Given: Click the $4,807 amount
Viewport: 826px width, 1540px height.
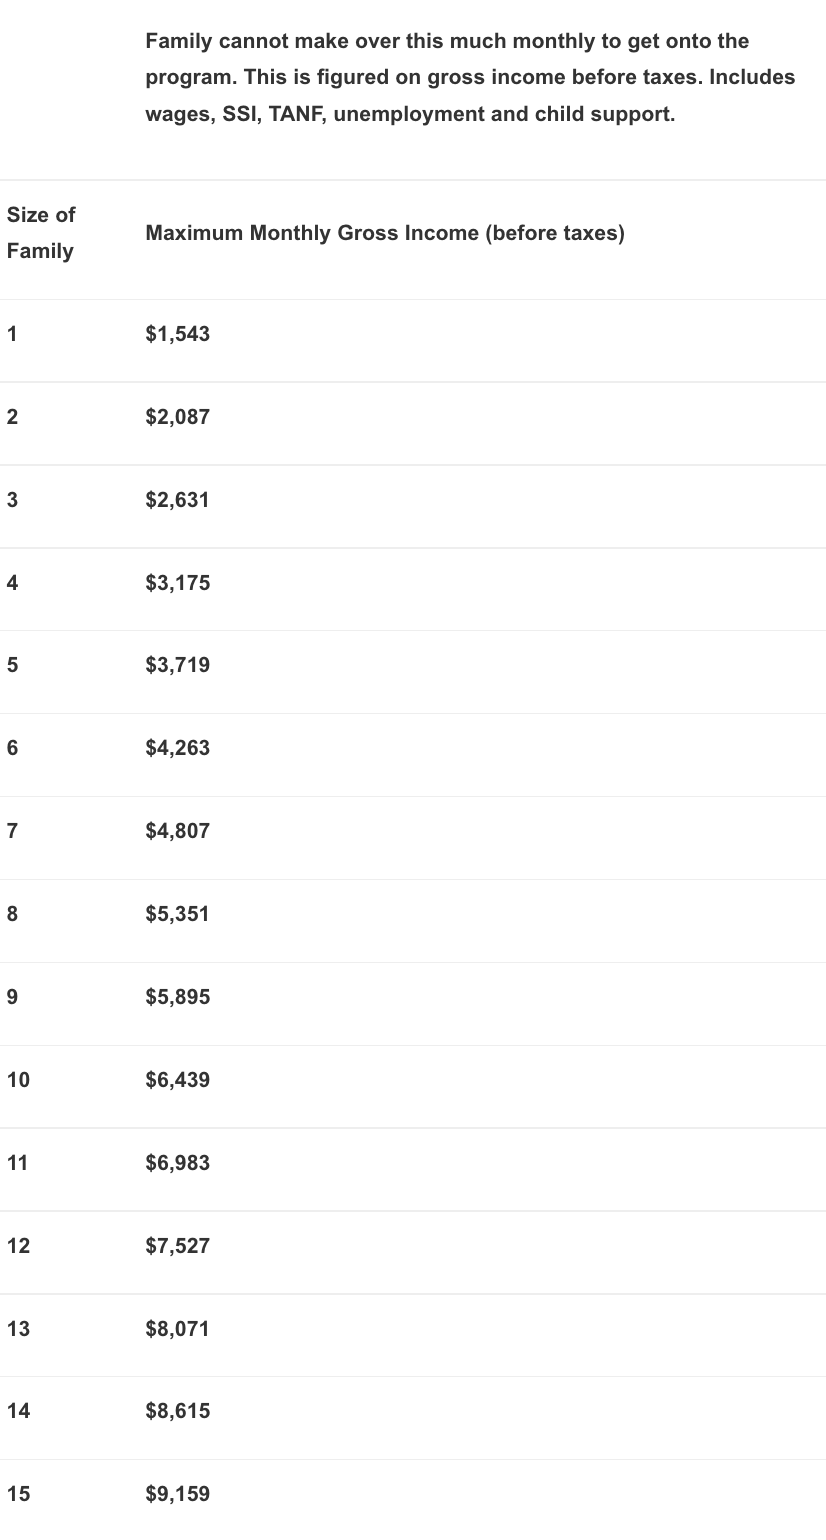Looking at the screenshot, I should [178, 832].
